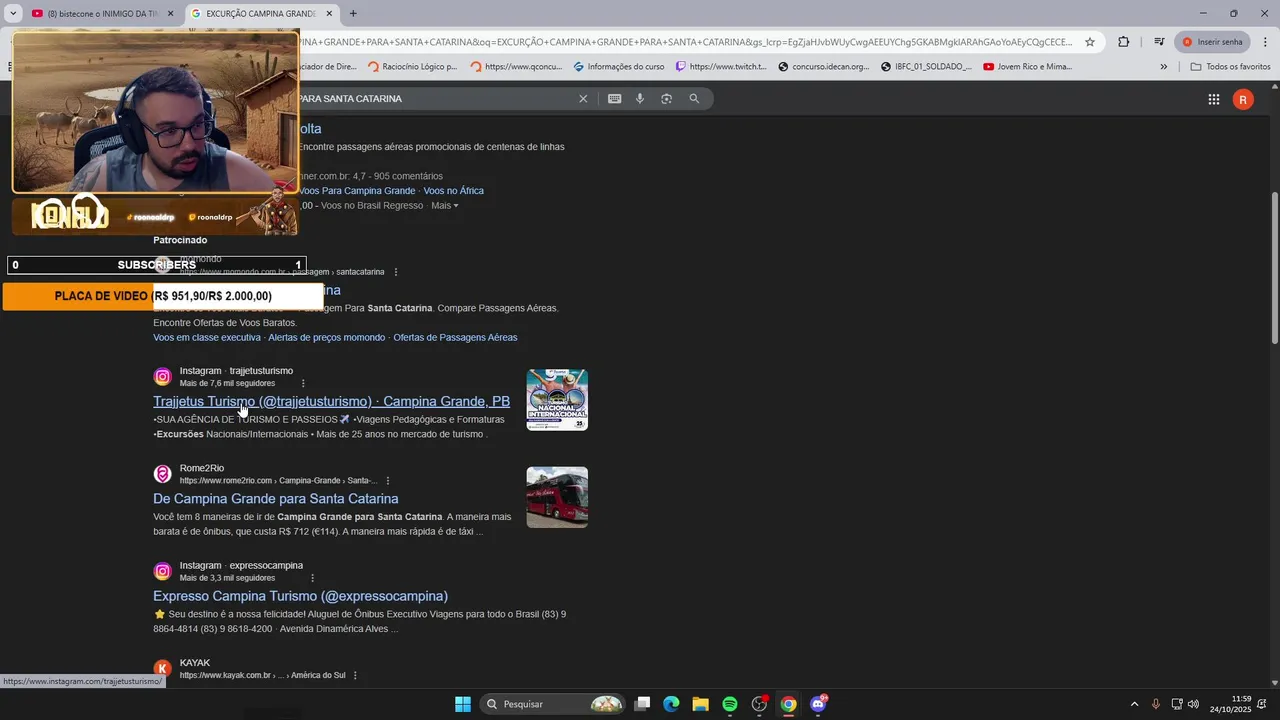Open the Raciocínio Lógico bookmark

pyautogui.click(x=412, y=67)
